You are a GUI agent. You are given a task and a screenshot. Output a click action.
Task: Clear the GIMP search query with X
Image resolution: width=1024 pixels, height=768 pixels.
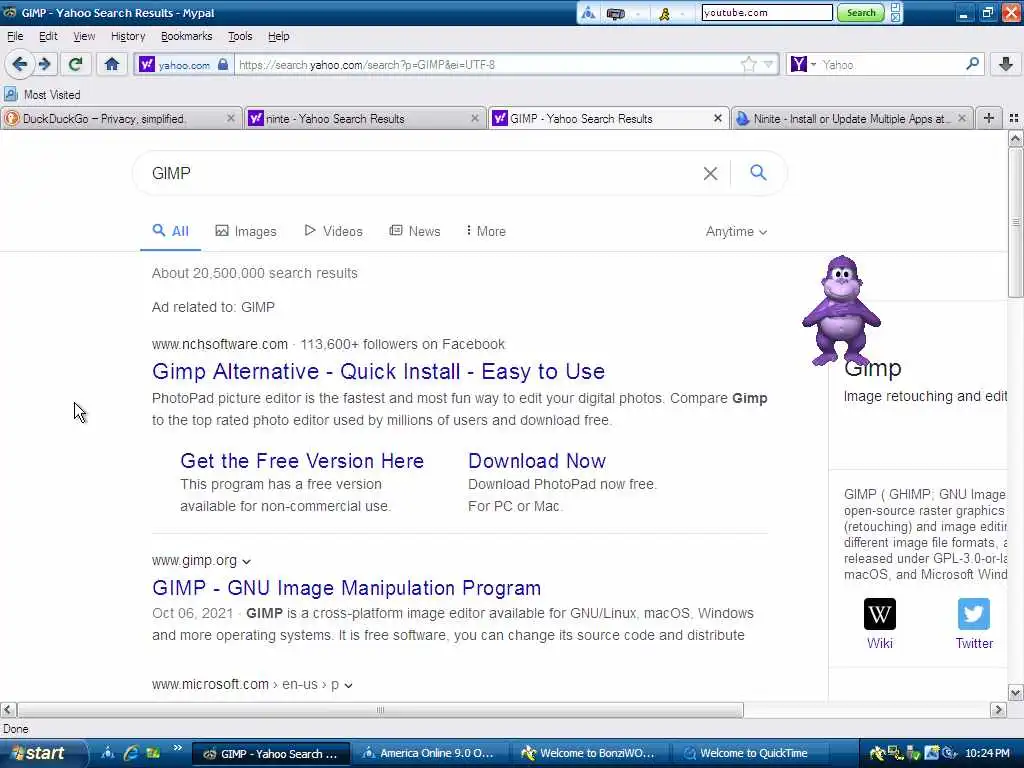pos(710,173)
